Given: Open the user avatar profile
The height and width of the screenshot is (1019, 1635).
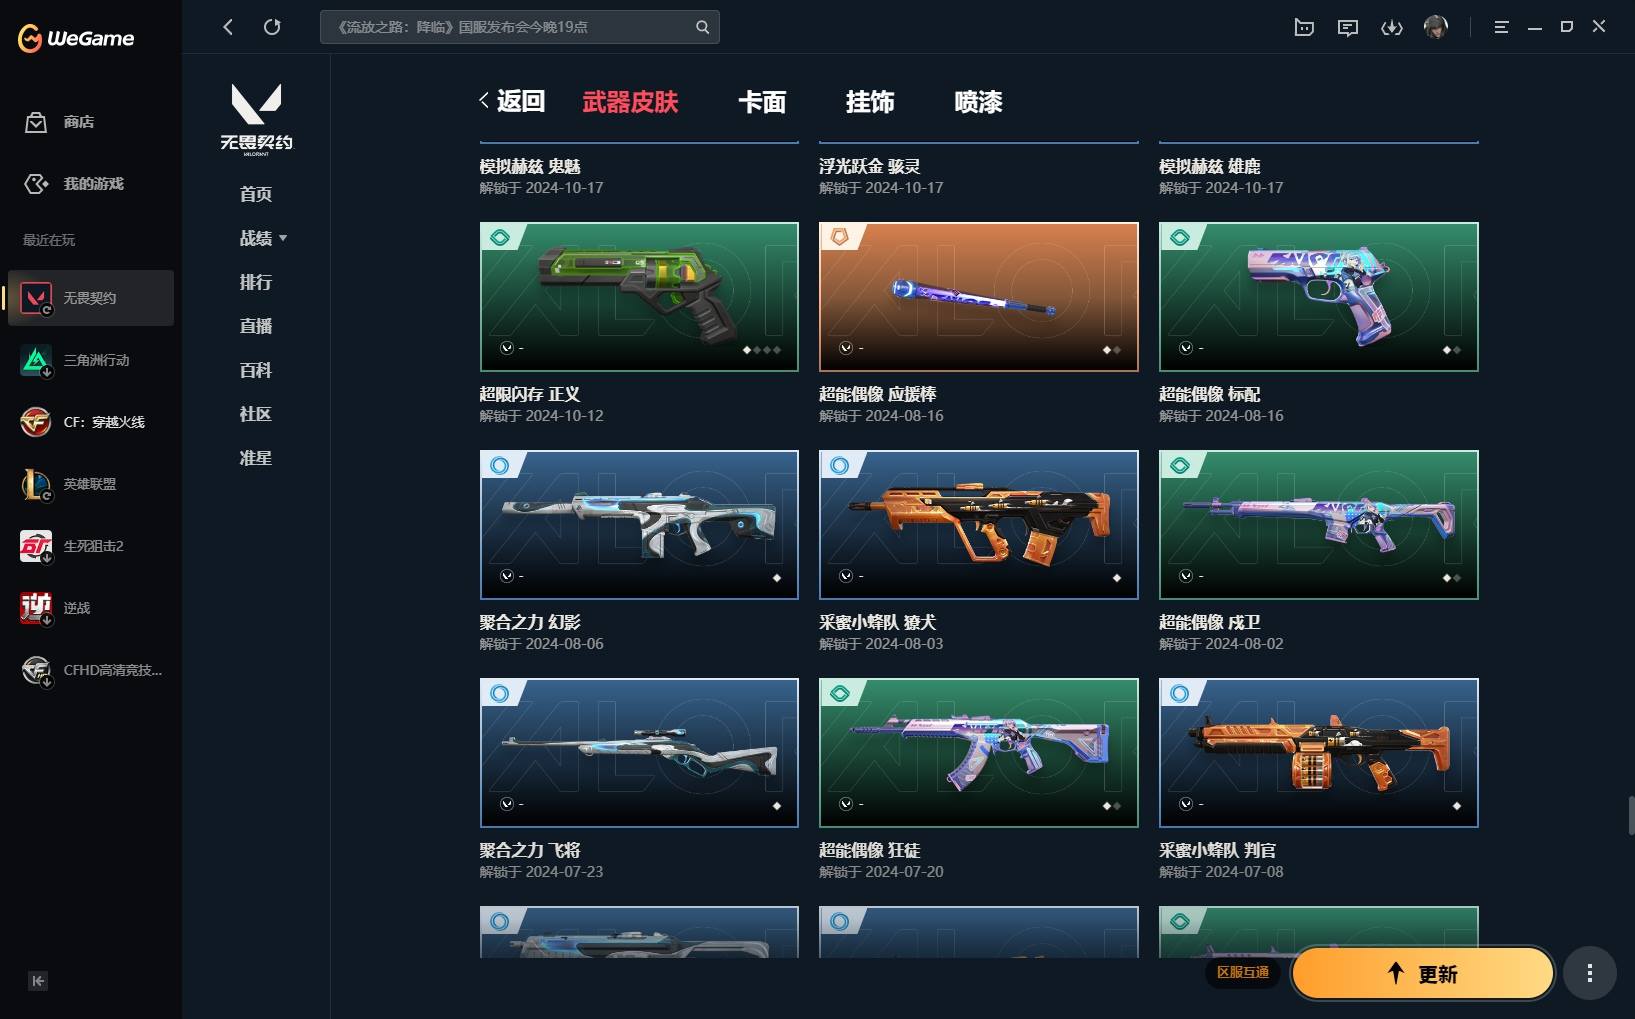Looking at the screenshot, I should tap(1436, 27).
